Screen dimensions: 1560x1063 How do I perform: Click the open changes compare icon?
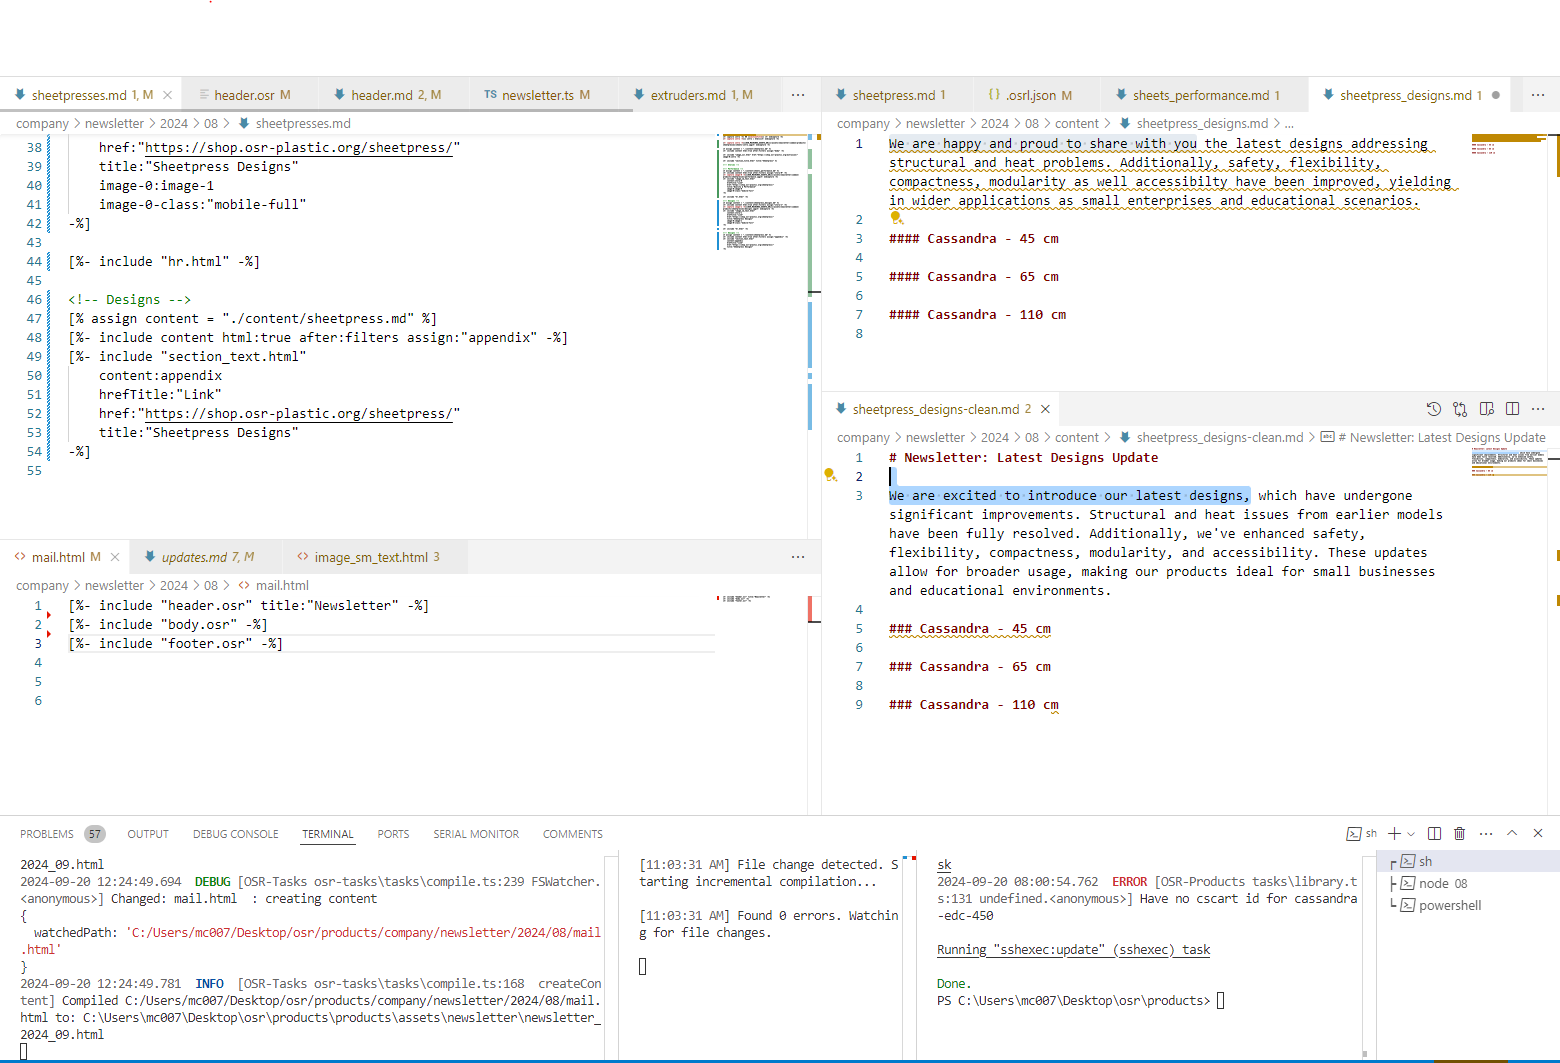click(1460, 409)
